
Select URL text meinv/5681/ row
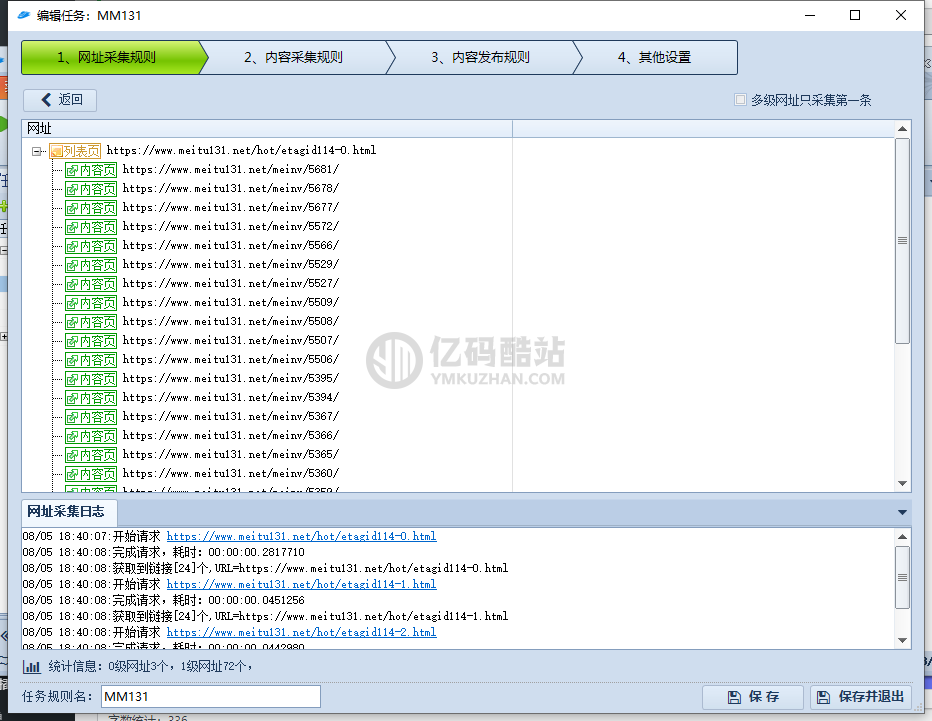point(231,169)
